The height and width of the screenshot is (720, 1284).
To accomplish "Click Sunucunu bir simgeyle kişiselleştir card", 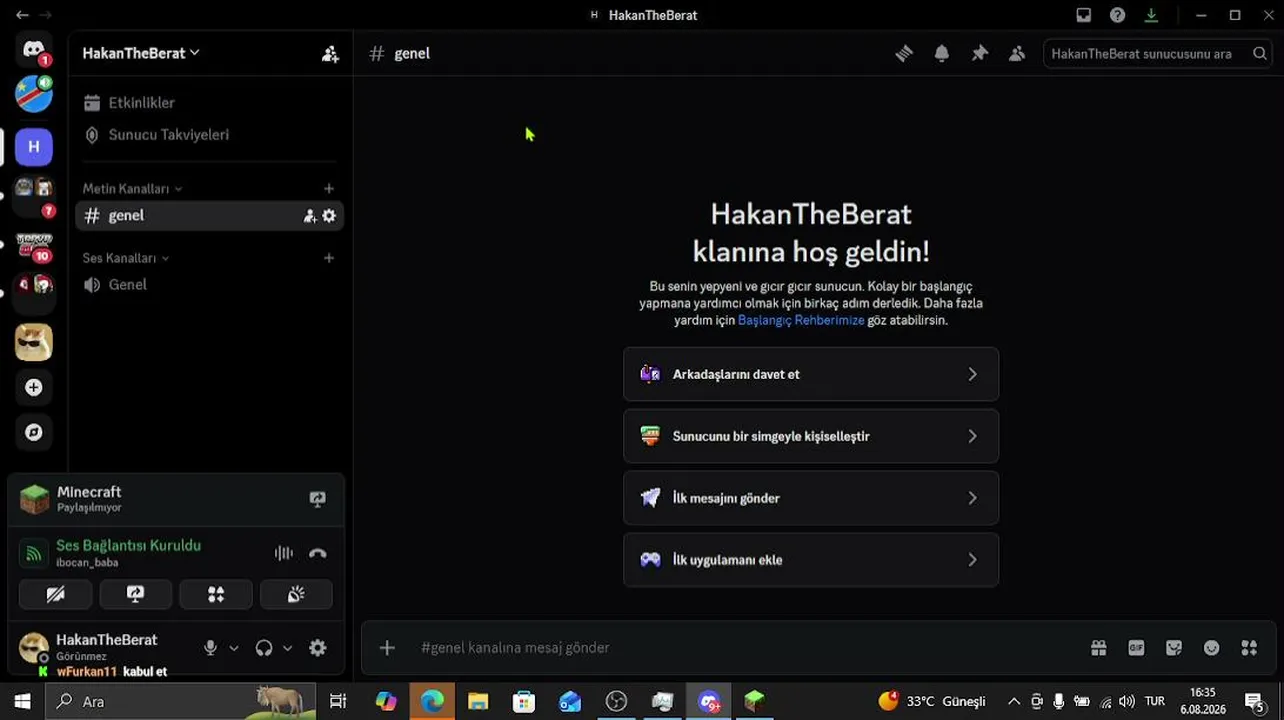I will click(811, 436).
